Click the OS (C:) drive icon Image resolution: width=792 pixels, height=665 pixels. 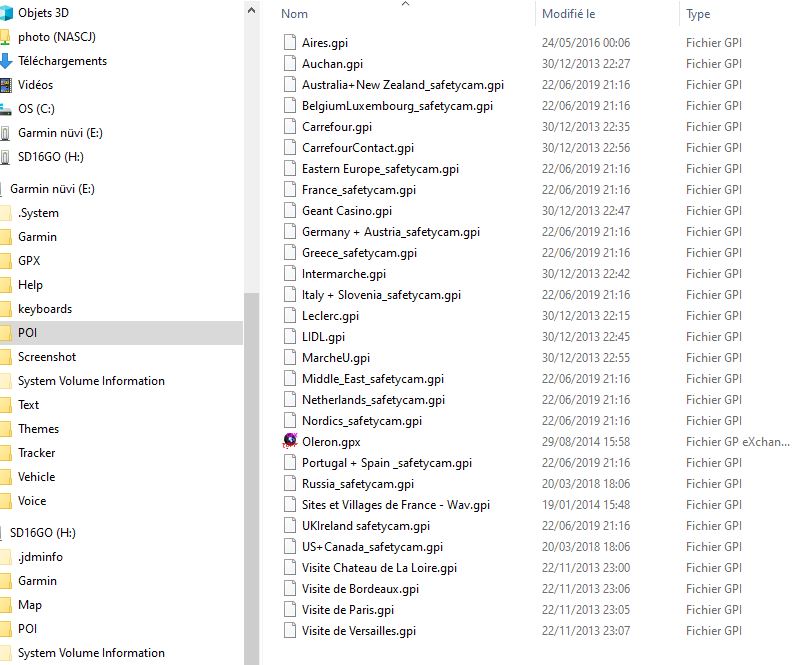(6, 109)
